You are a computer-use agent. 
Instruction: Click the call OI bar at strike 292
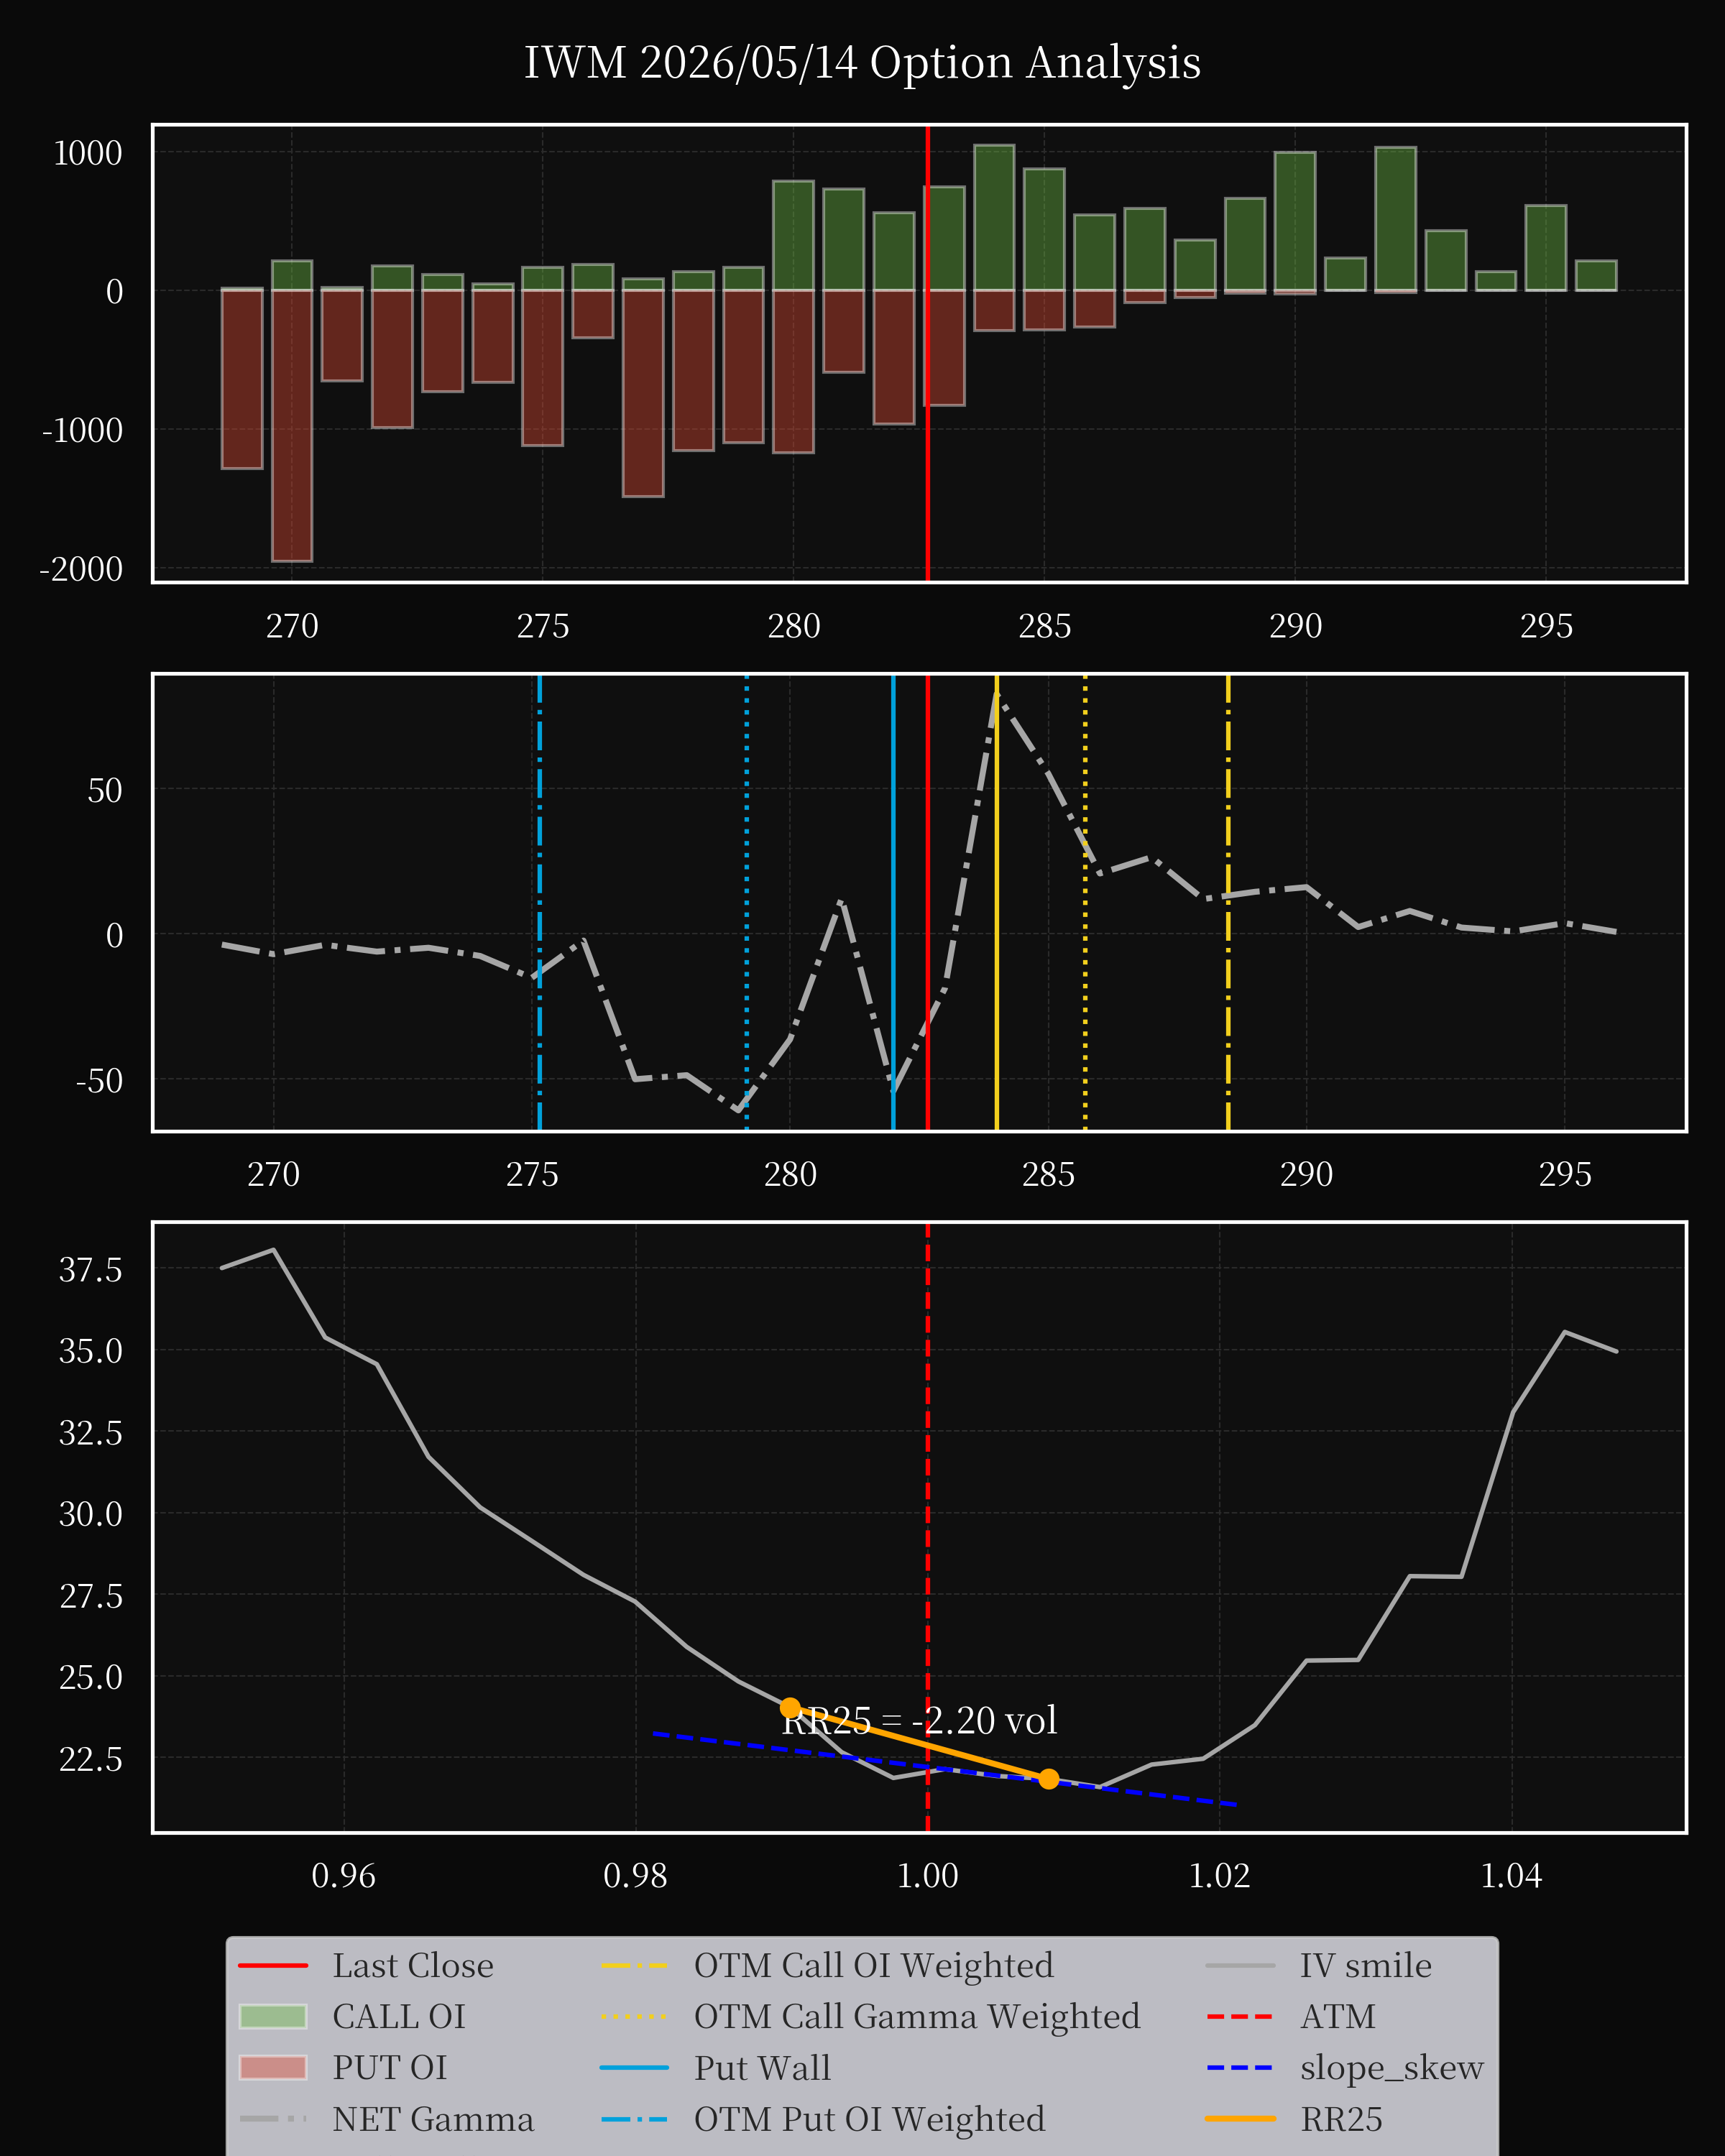click(x=1395, y=219)
